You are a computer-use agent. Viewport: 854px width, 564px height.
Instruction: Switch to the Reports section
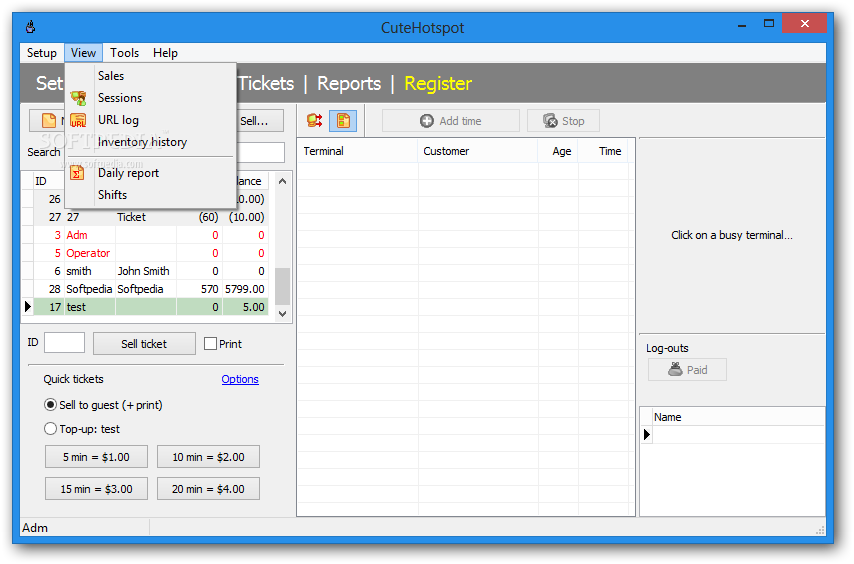(349, 83)
